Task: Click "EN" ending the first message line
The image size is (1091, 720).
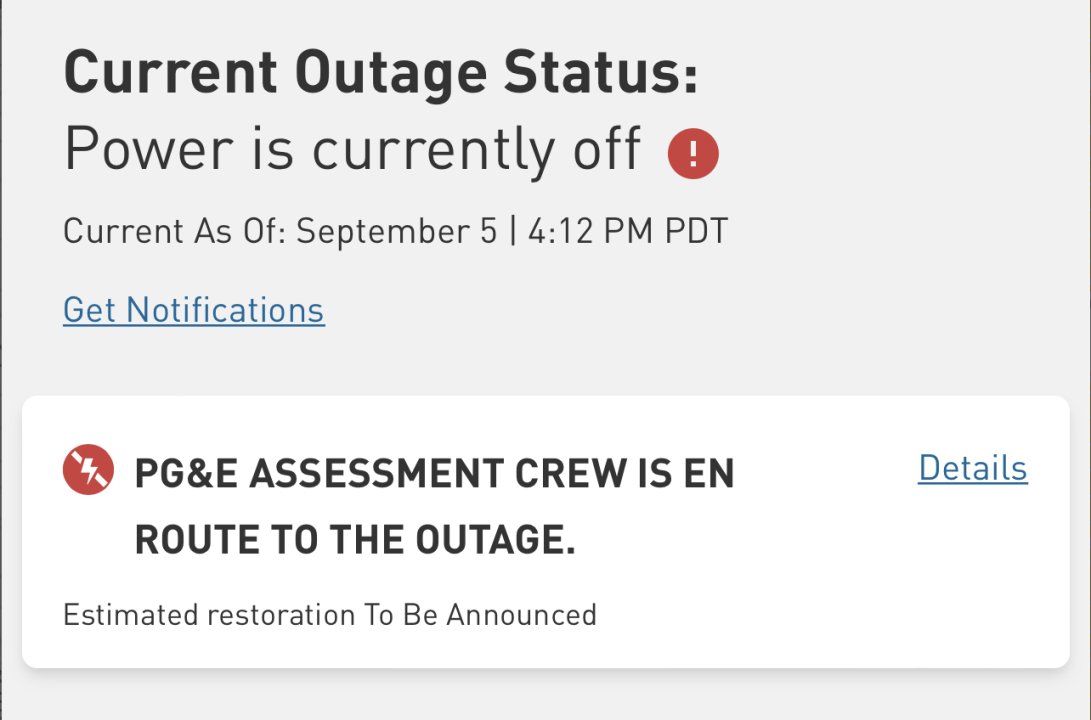Action: pyautogui.click(x=709, y=474)
